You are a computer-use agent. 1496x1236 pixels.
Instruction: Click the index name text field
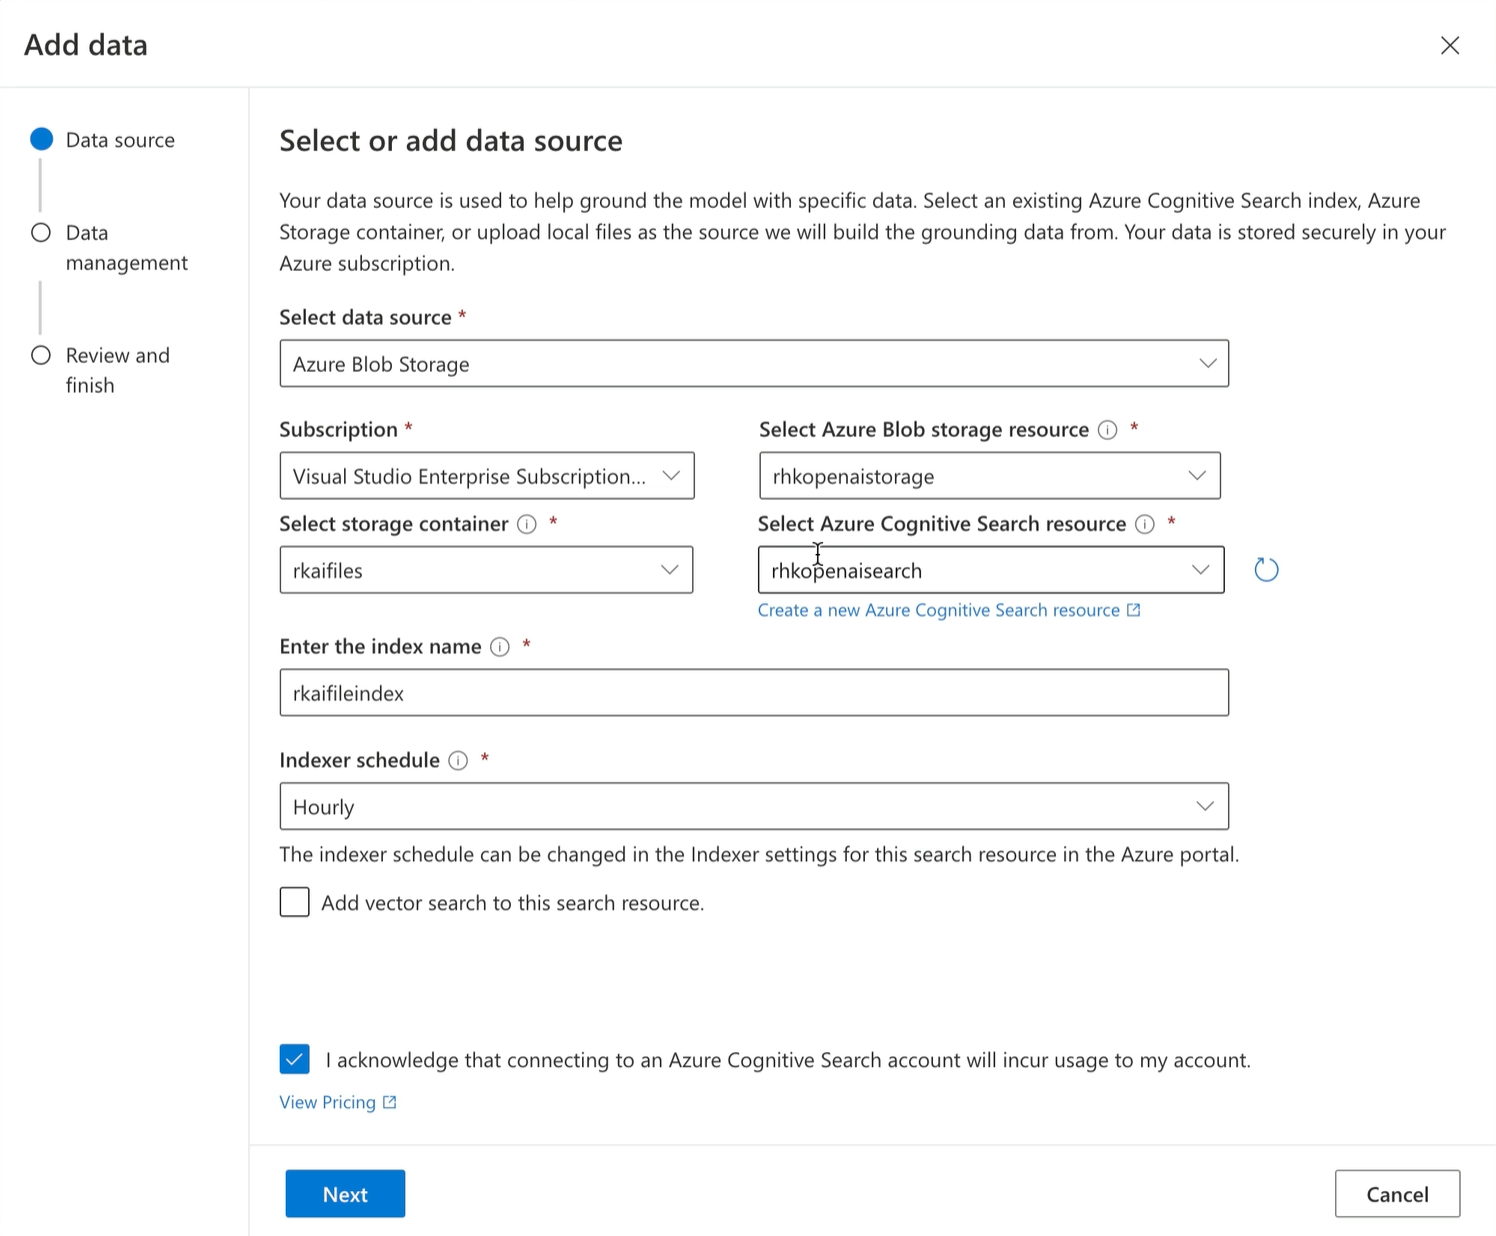tap(753, 693)
